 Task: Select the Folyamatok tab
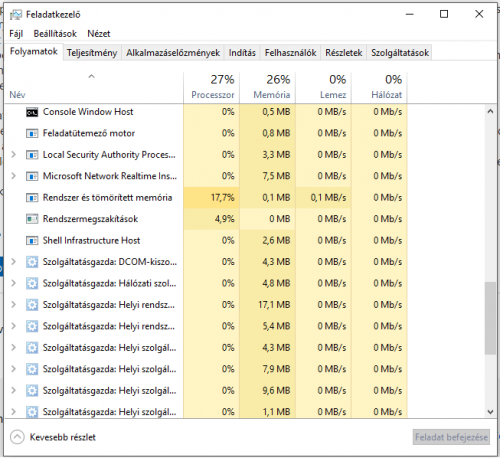click(x=34, y=52)
